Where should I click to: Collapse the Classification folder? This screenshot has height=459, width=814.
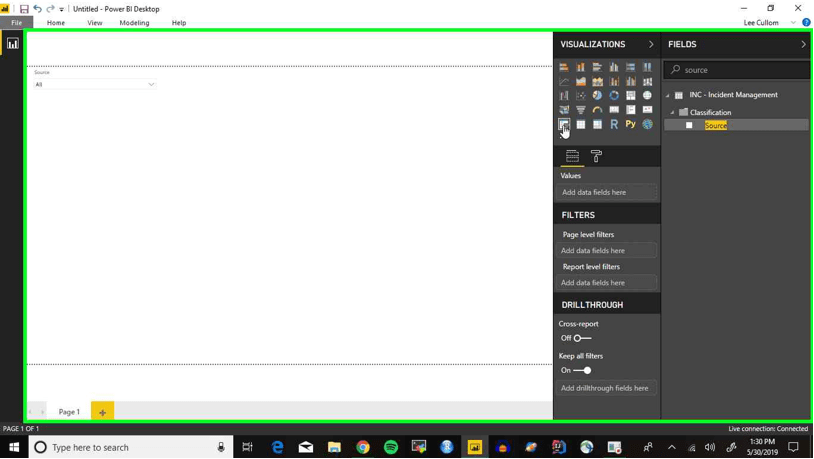[x=672, y=113]
